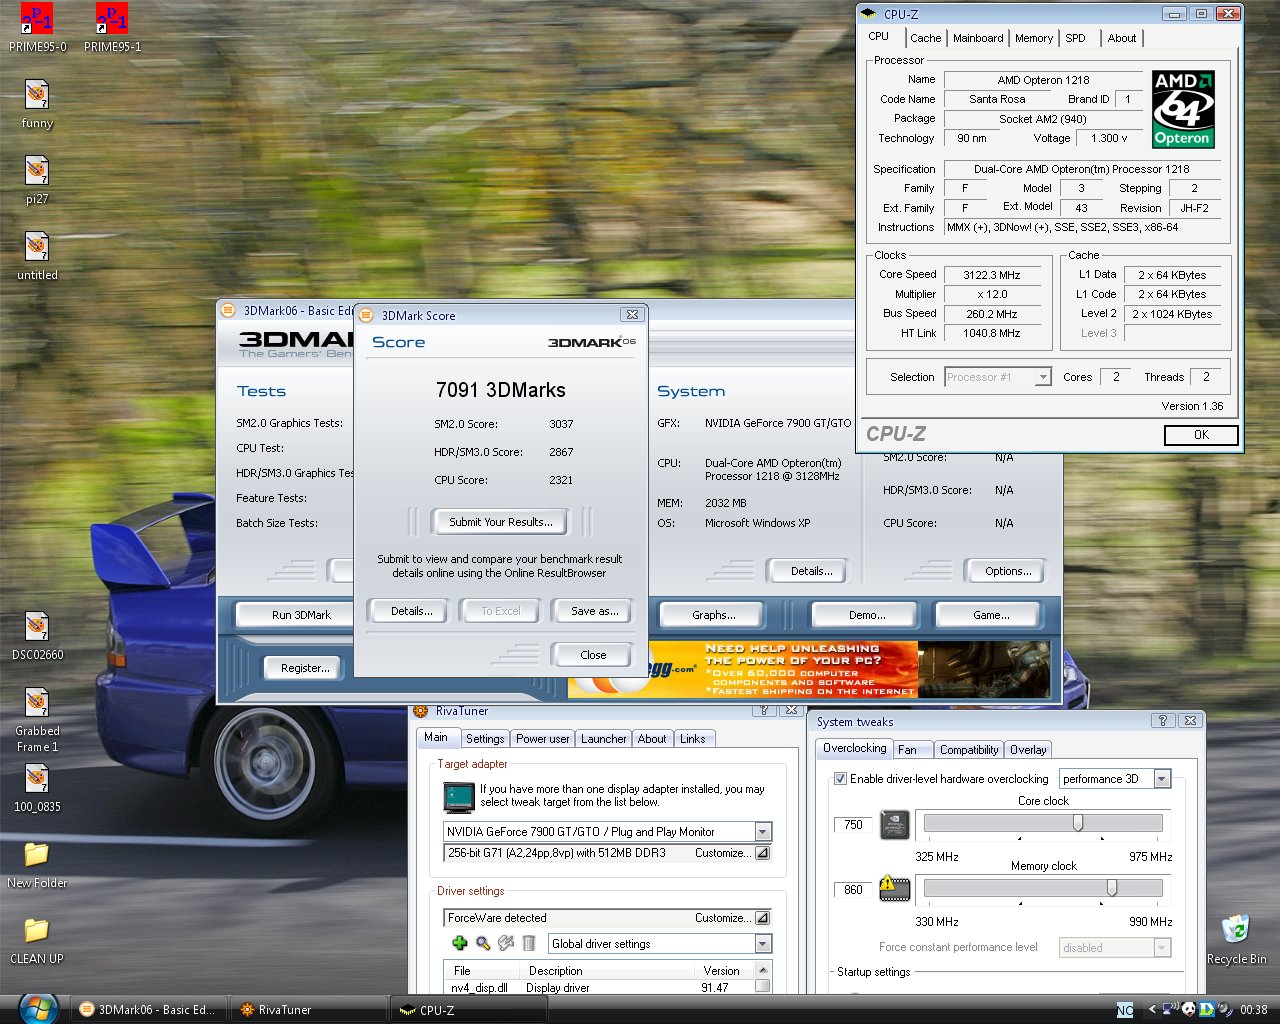Show hidden tray icons with the arrow
The image size is (1280, 1024).
(x=1152, y=1009)
